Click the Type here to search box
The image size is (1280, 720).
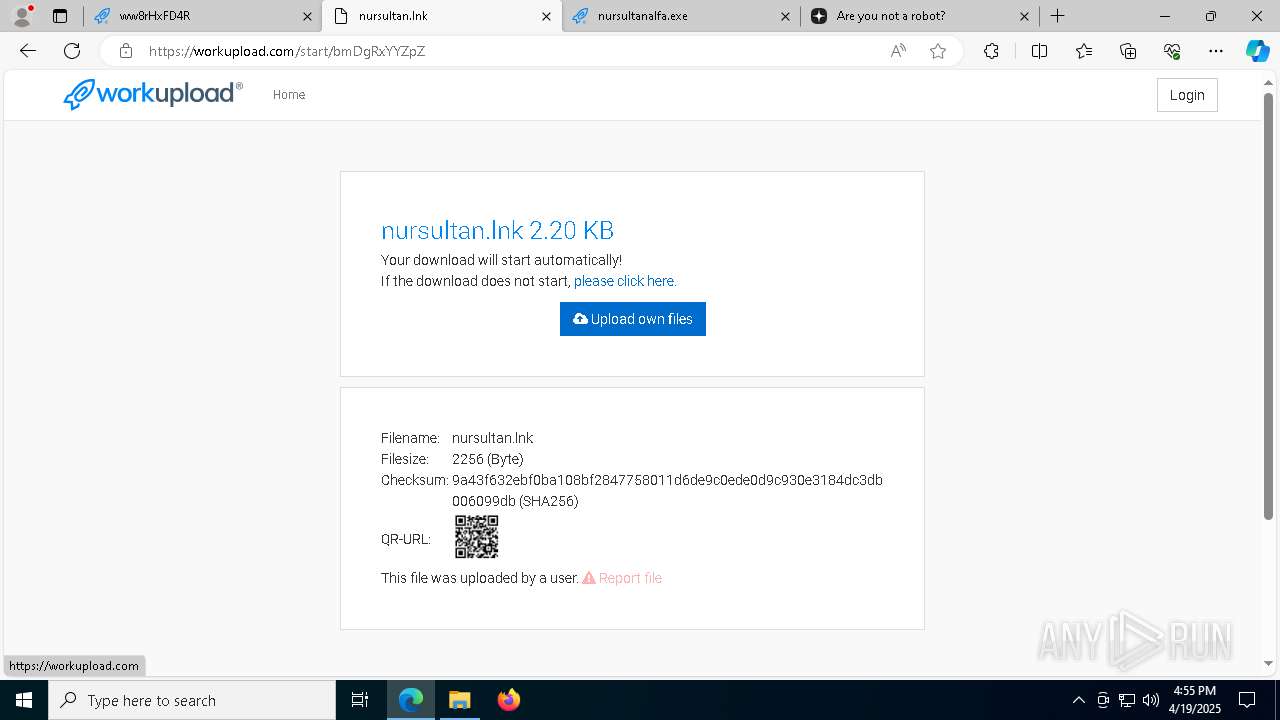click(x=192, y=700)
